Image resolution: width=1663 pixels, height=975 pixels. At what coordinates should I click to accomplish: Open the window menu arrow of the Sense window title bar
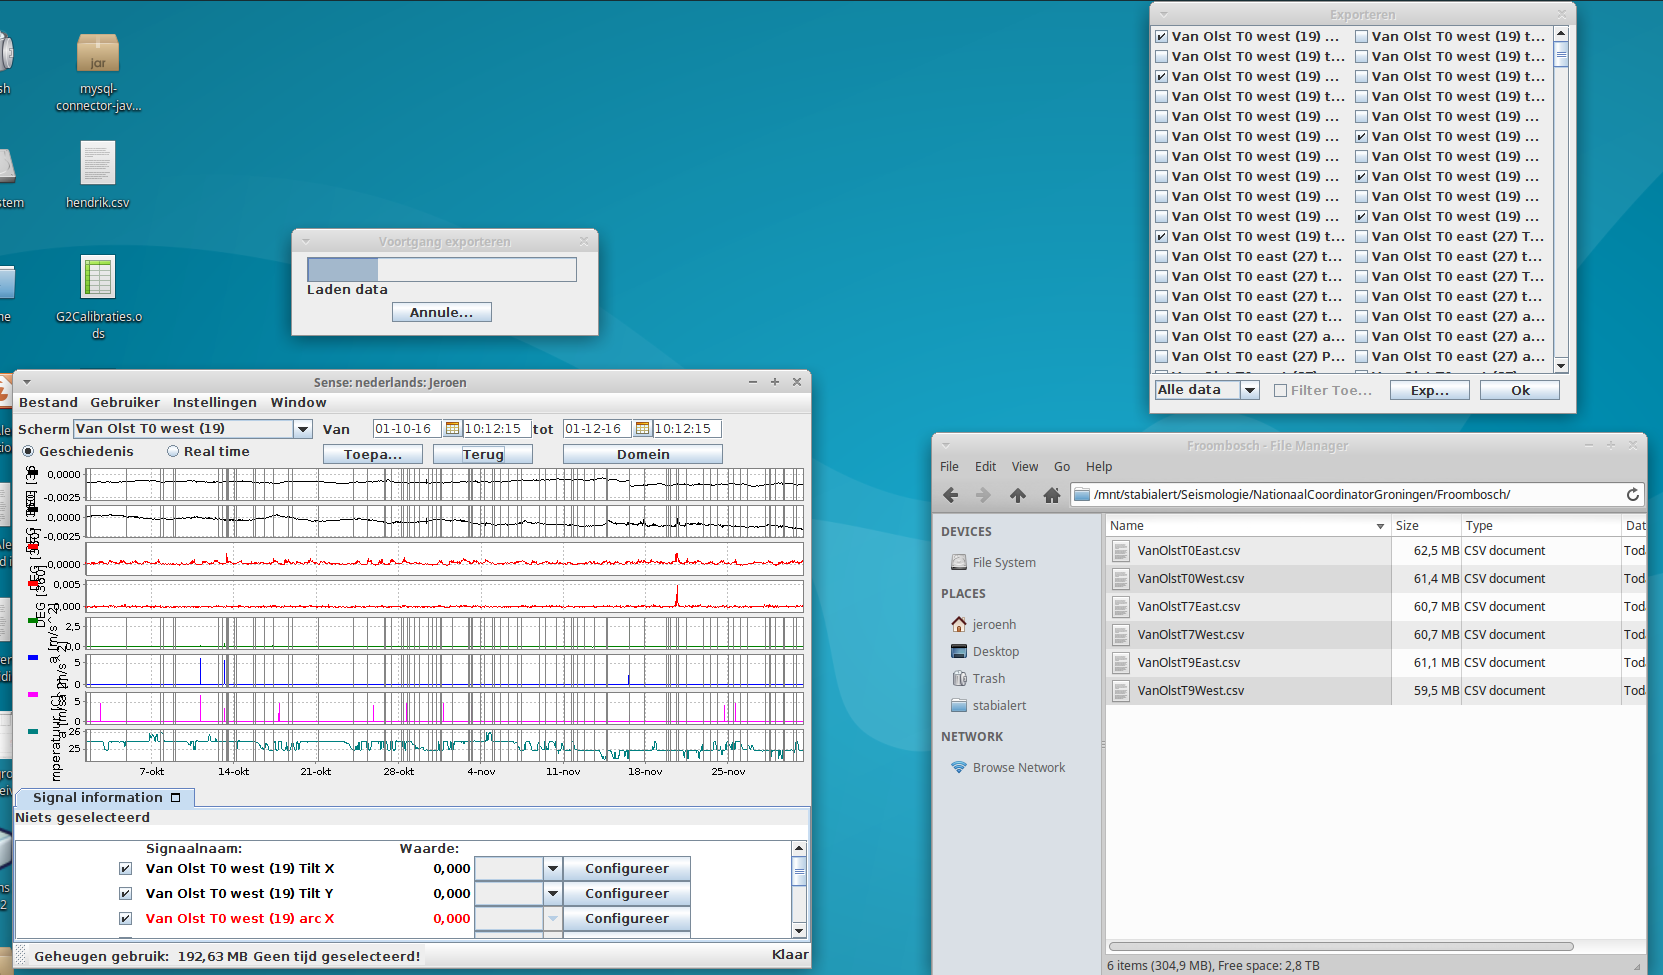coord(27,382)
